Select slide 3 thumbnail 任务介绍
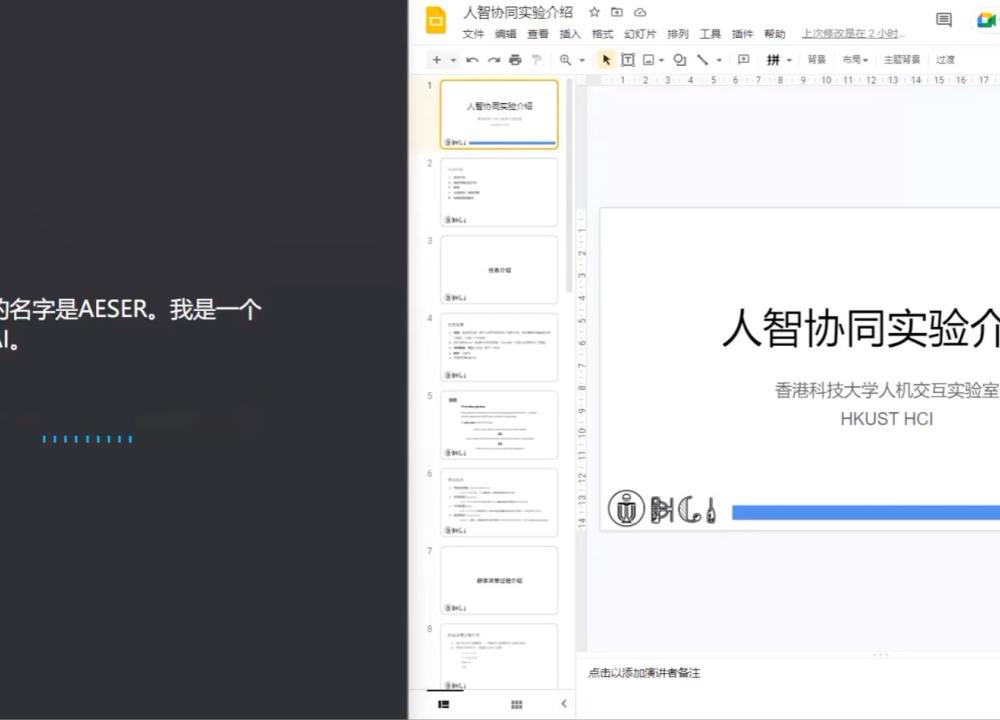Screen dimensions: 1000x720 (x=499, y=270)
